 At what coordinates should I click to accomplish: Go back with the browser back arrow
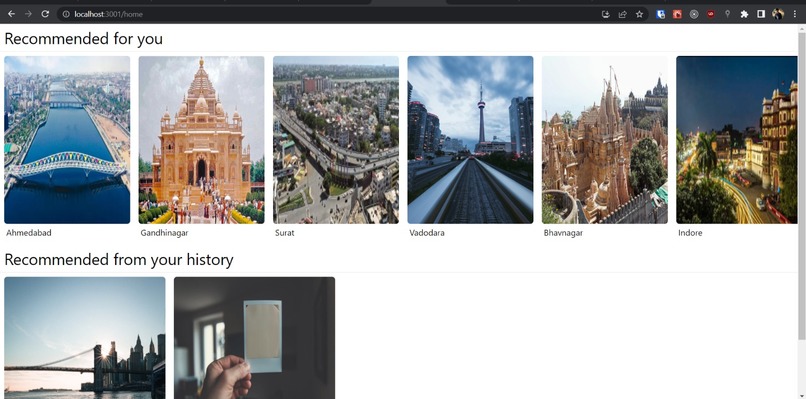coord(11,14)
